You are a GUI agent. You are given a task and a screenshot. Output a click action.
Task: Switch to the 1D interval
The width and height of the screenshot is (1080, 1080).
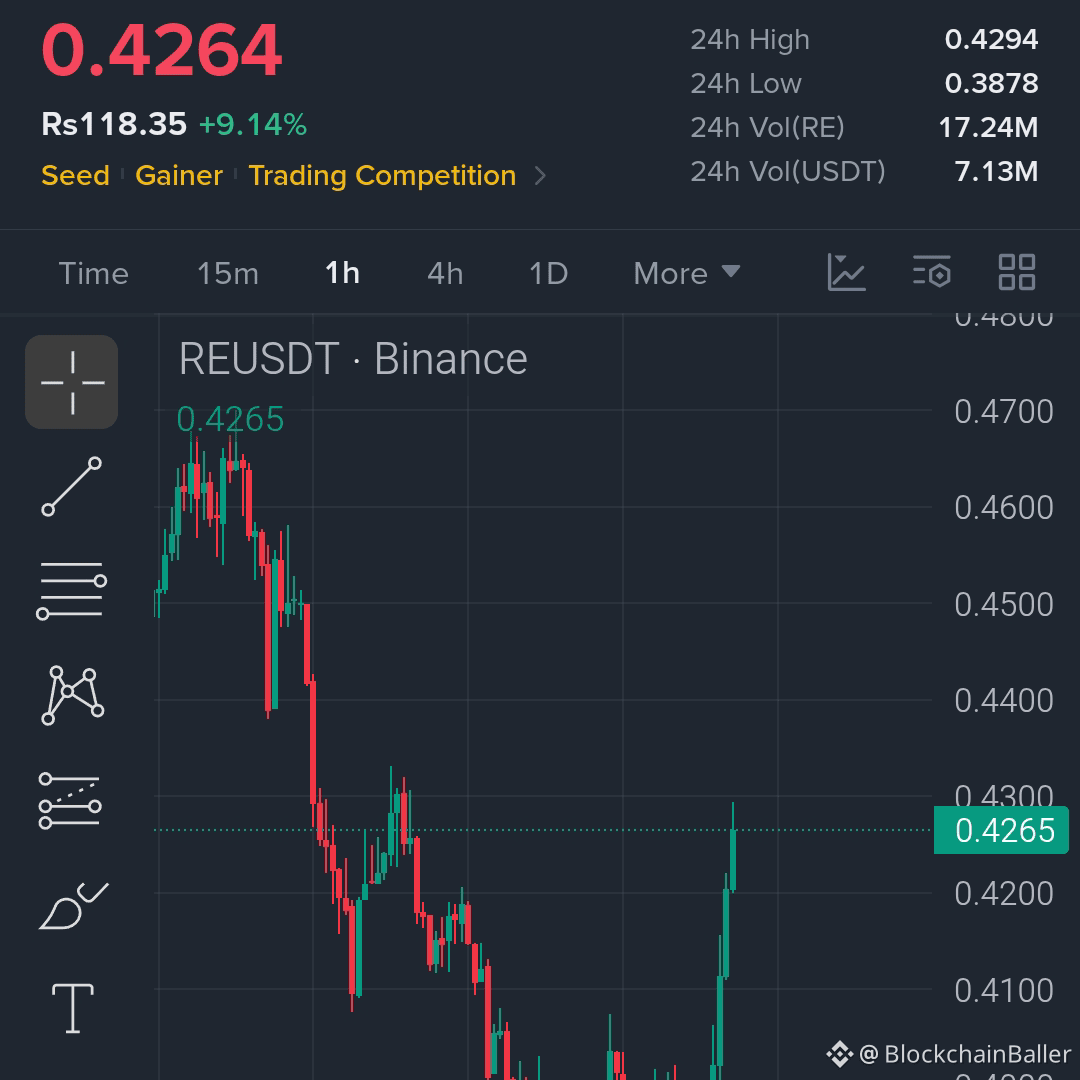(548, 273)
